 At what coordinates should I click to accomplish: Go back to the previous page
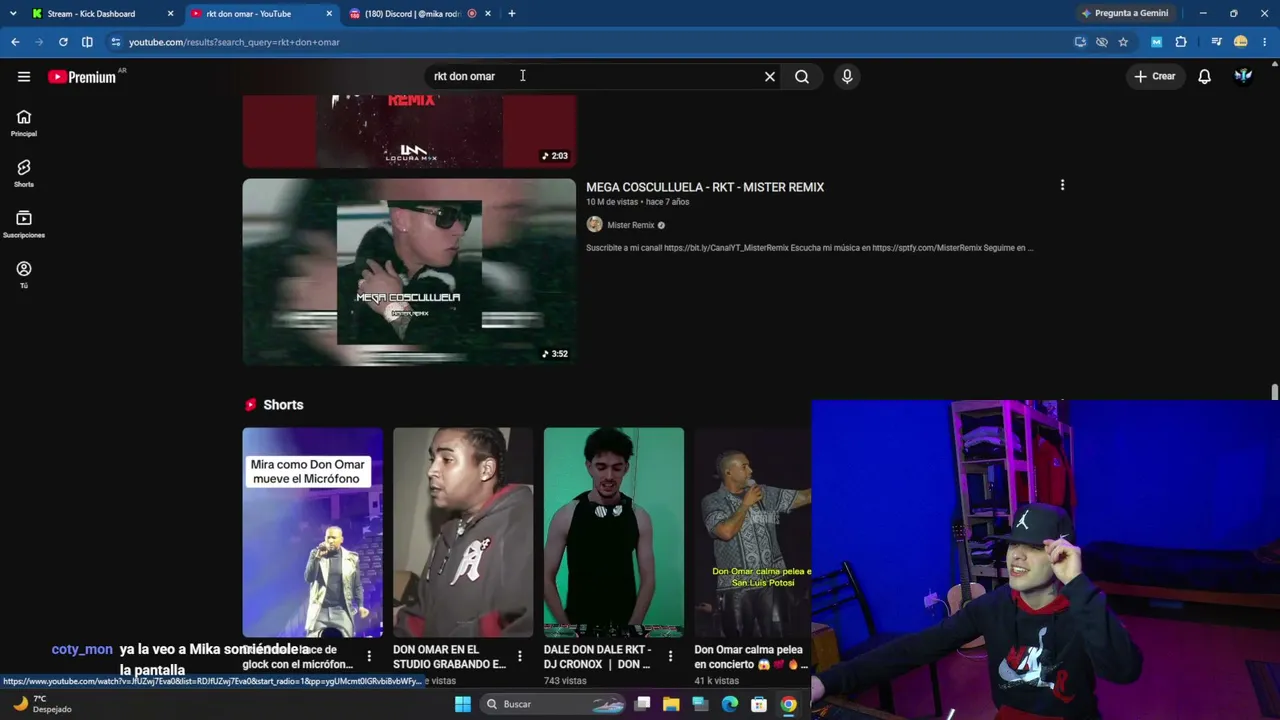point(15,42)
